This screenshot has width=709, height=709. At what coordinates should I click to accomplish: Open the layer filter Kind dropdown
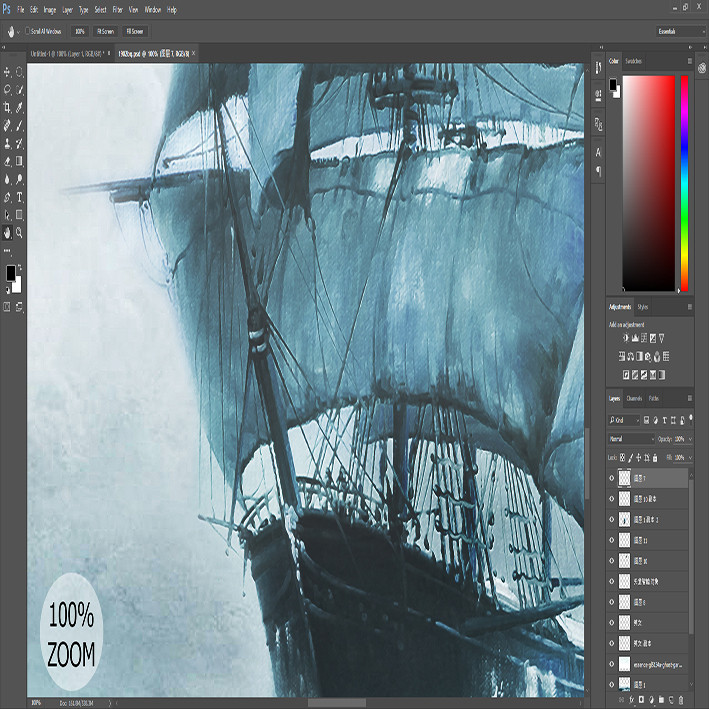coord(624,420)
